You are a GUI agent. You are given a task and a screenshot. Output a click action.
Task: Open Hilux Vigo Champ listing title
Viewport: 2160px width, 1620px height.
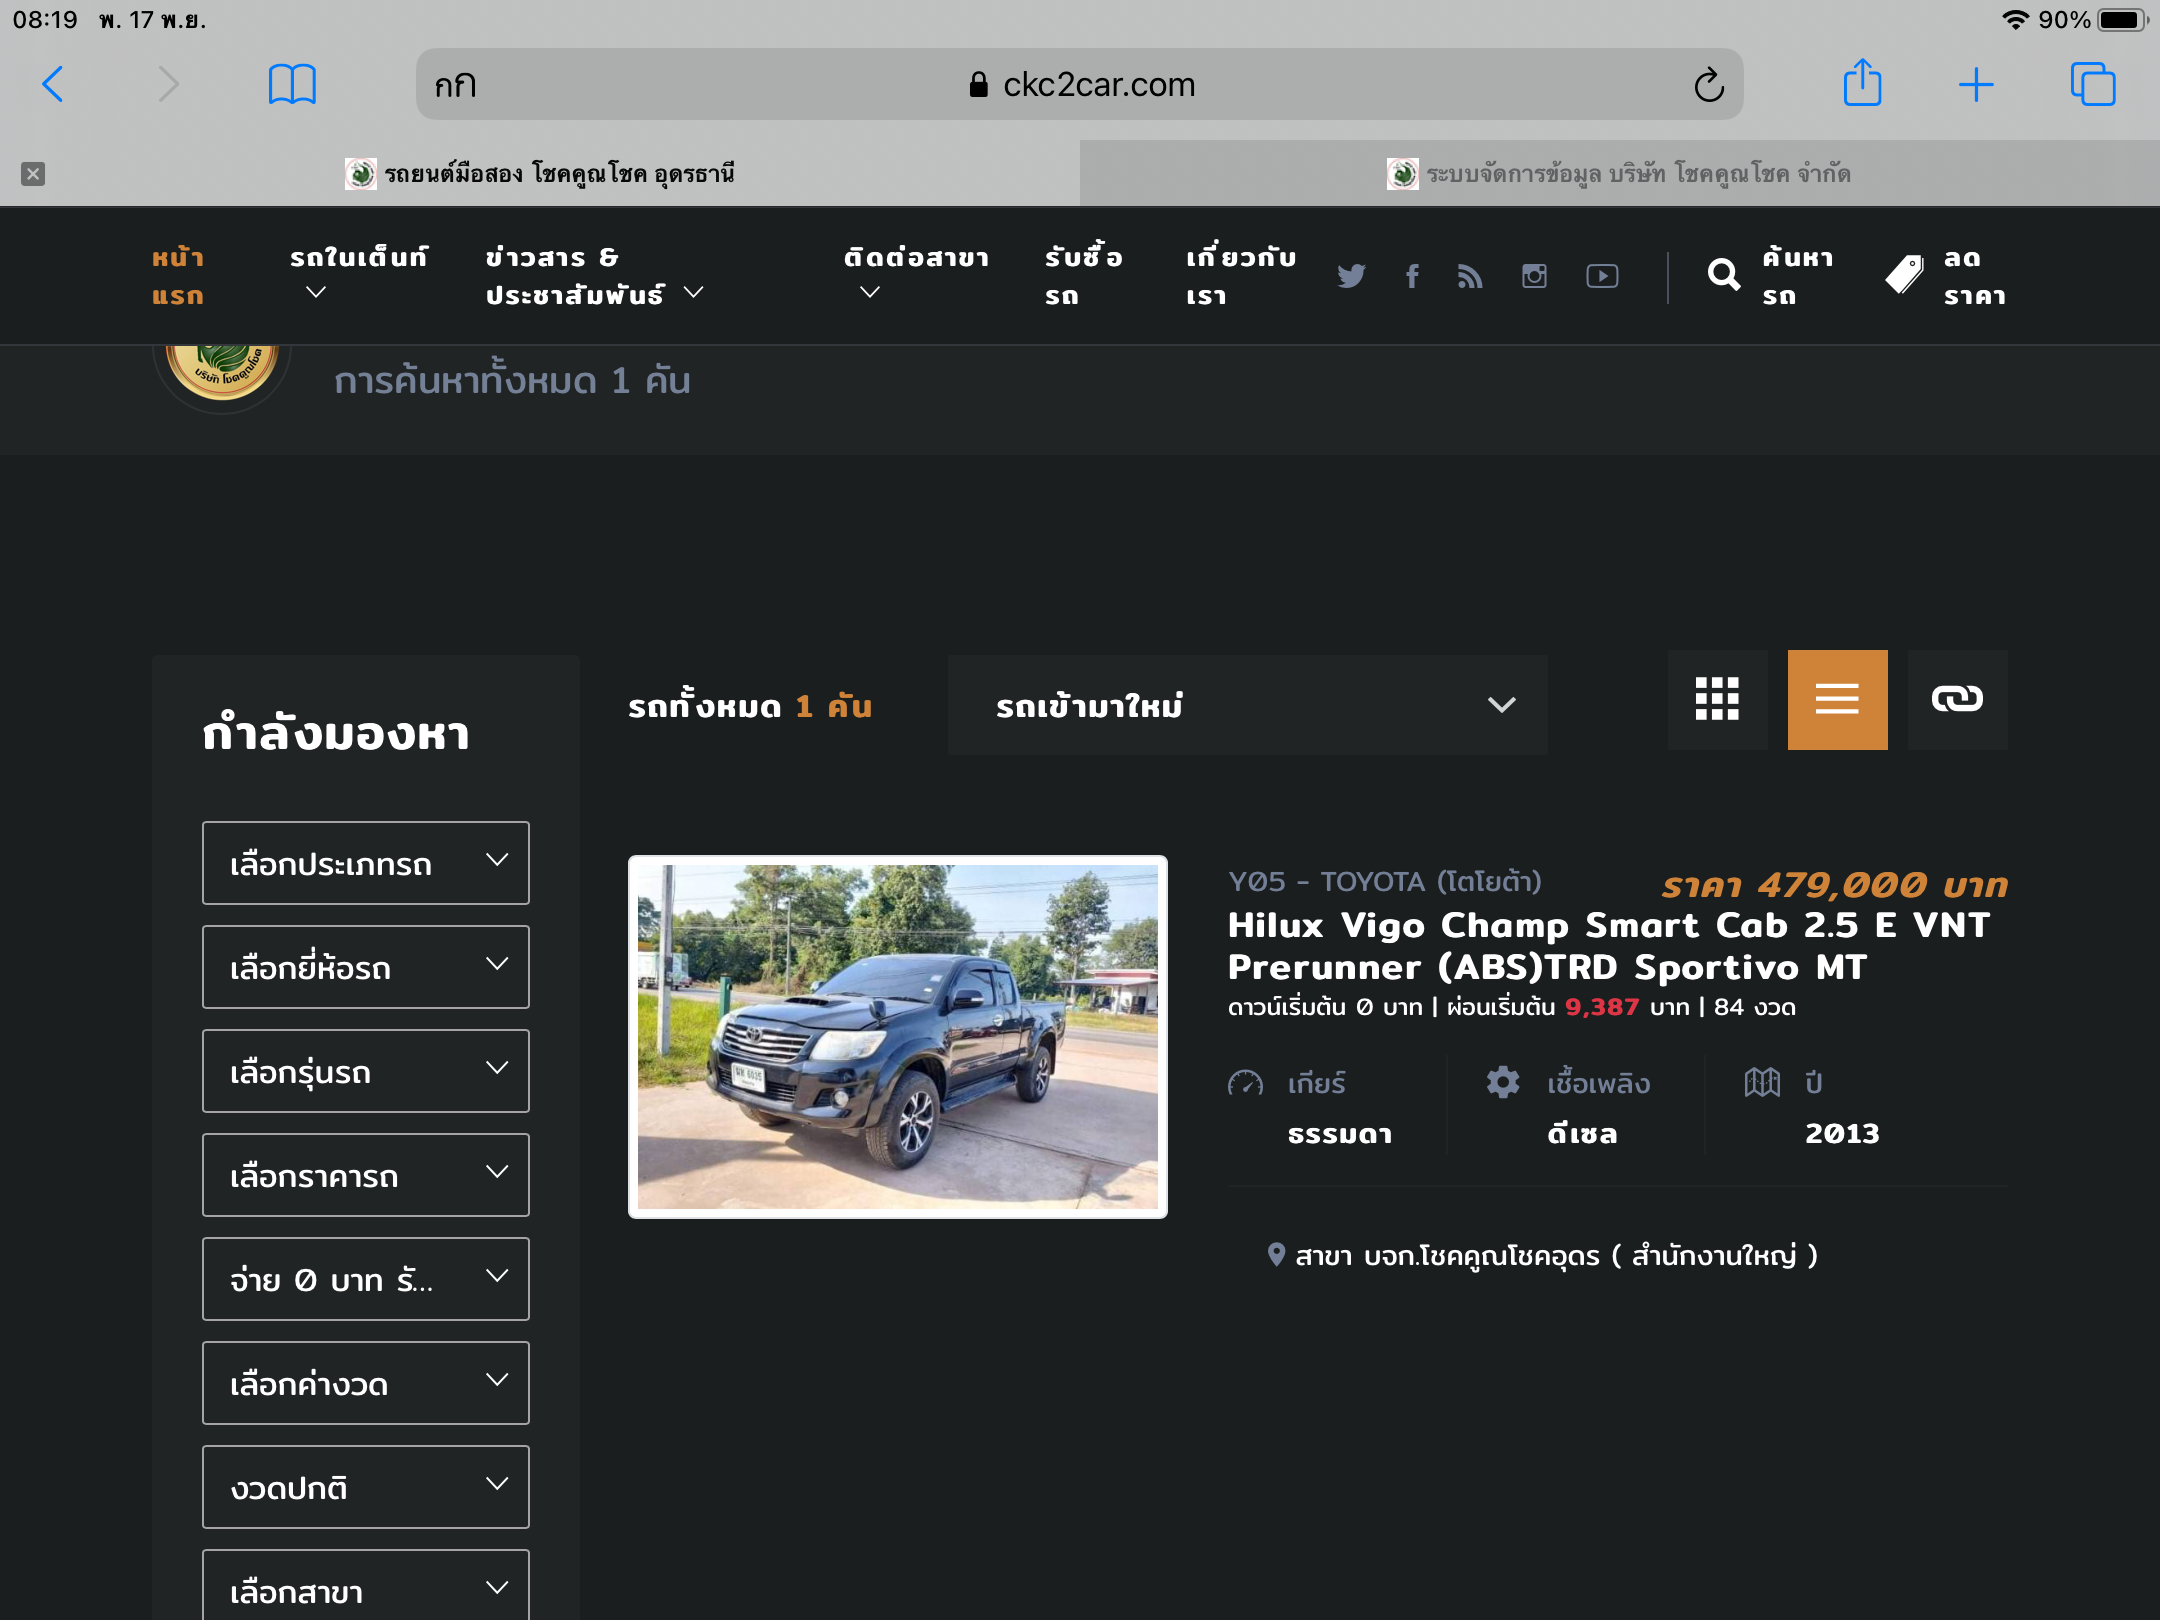pos(1608,946)
